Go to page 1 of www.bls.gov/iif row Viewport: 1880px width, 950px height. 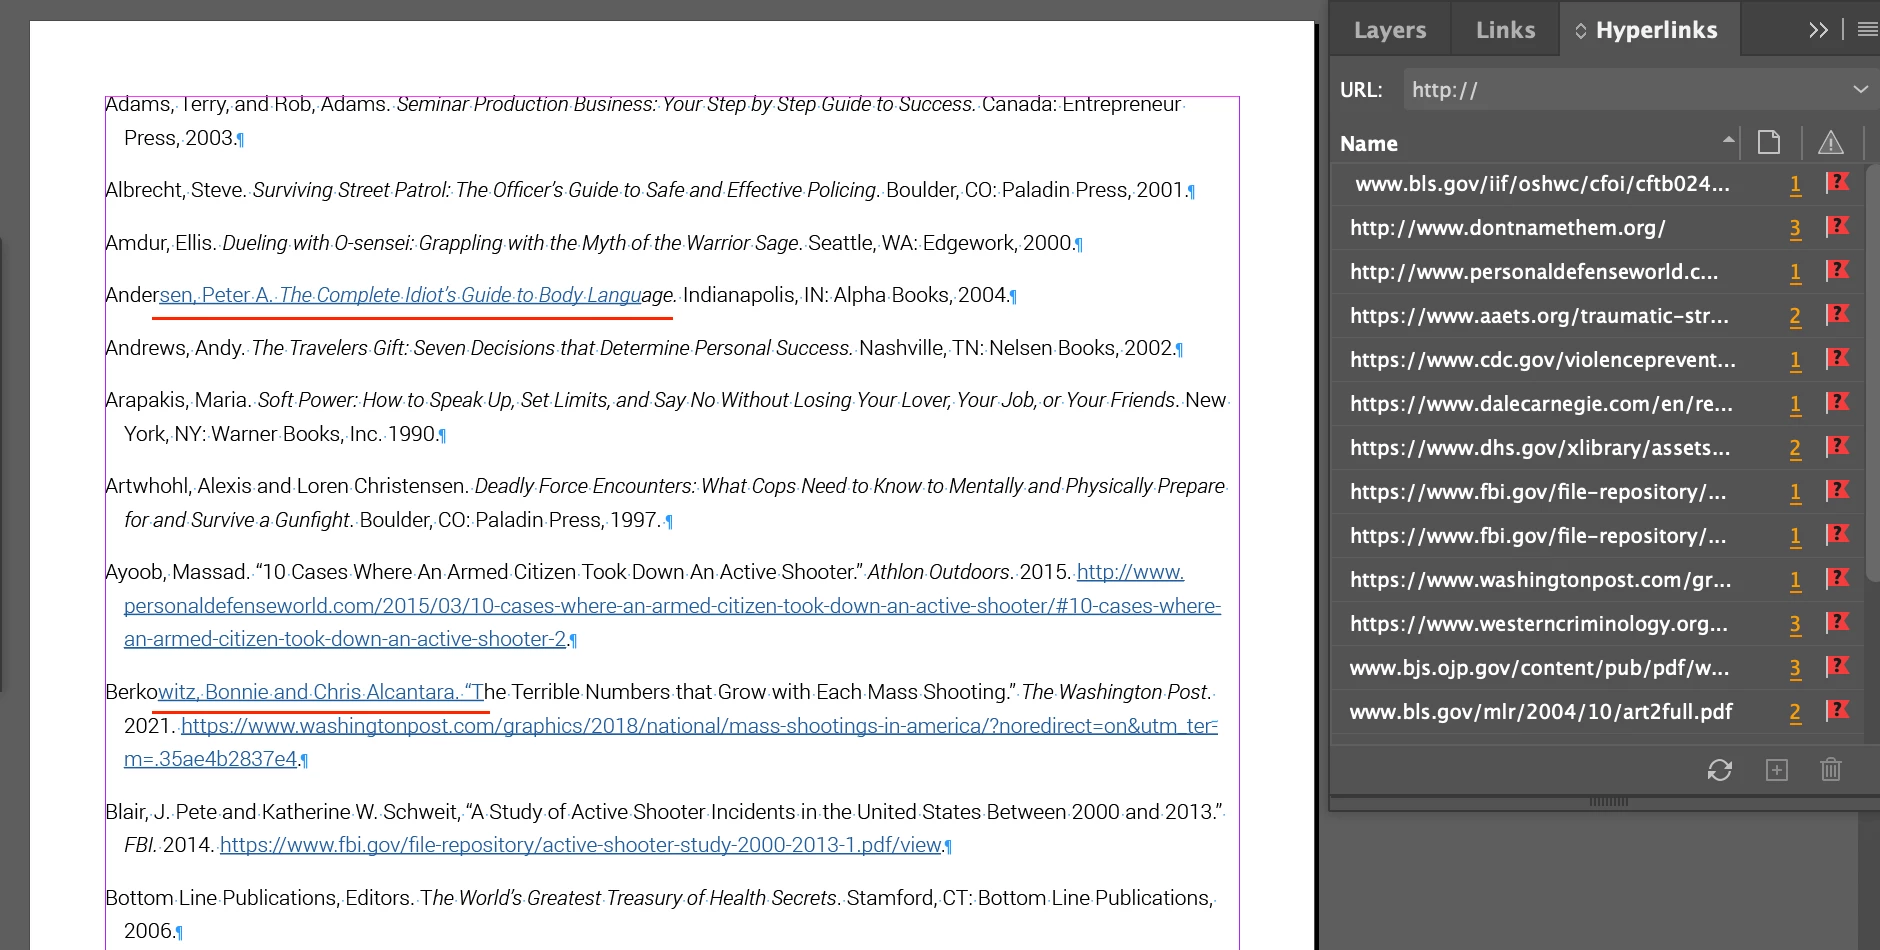(1796, 185)
